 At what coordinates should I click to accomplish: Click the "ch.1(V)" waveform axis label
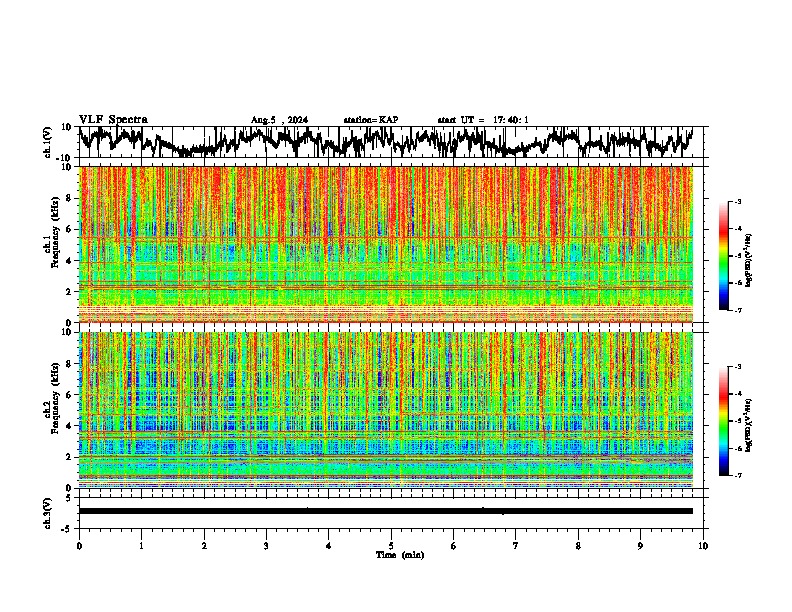48,142
